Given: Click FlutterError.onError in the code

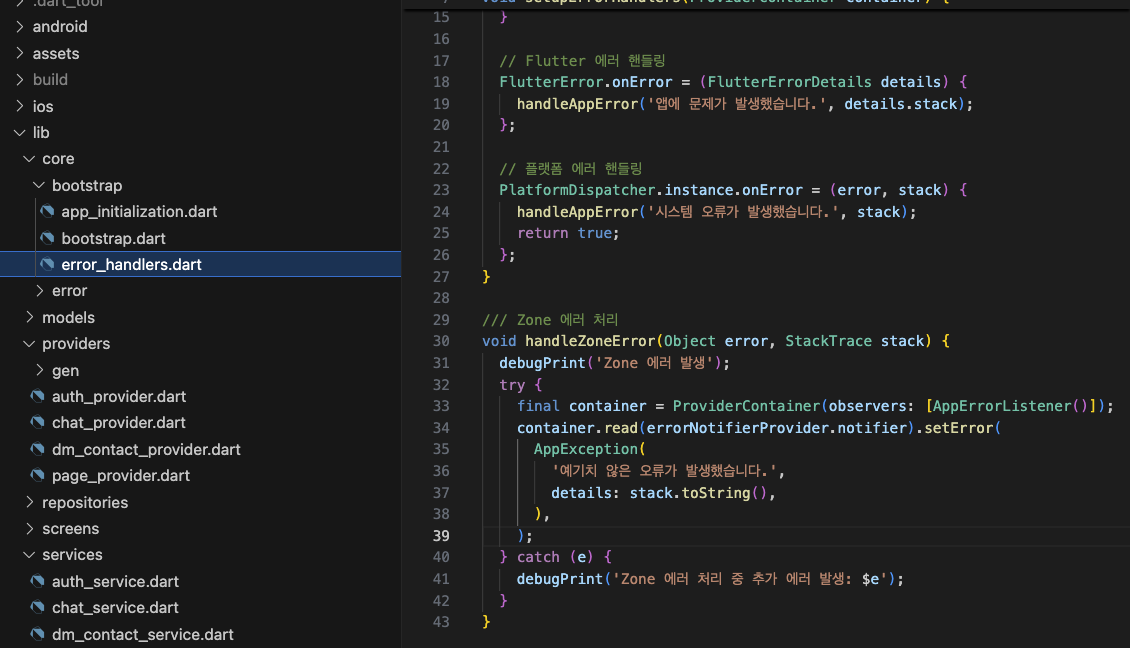Looking at the screenshot, I should click(586, 82).
